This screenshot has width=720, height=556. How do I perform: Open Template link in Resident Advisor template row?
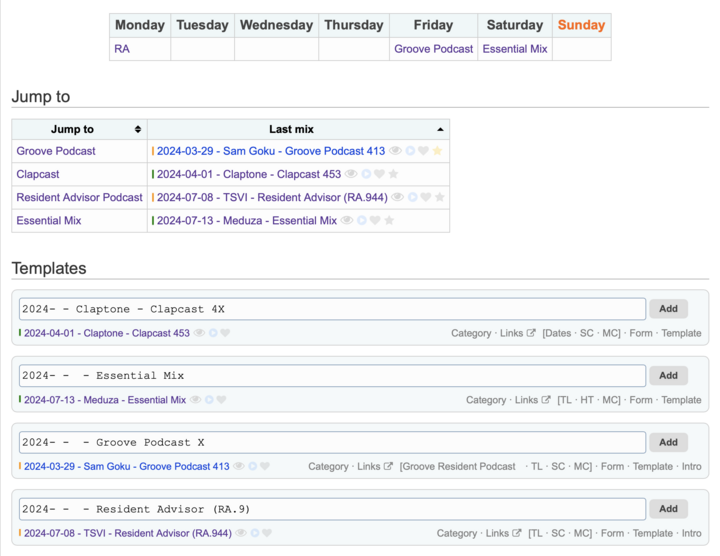point(653,533)
